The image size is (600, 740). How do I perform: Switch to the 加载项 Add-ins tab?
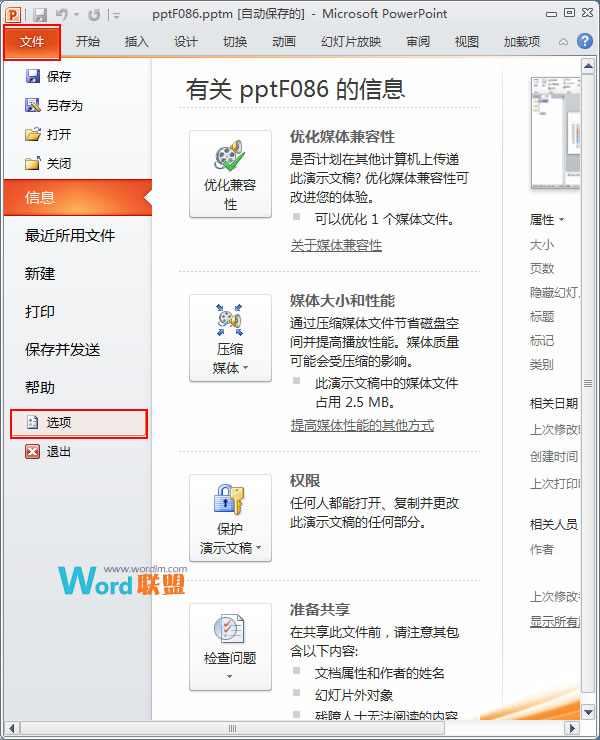click(522, 42)
